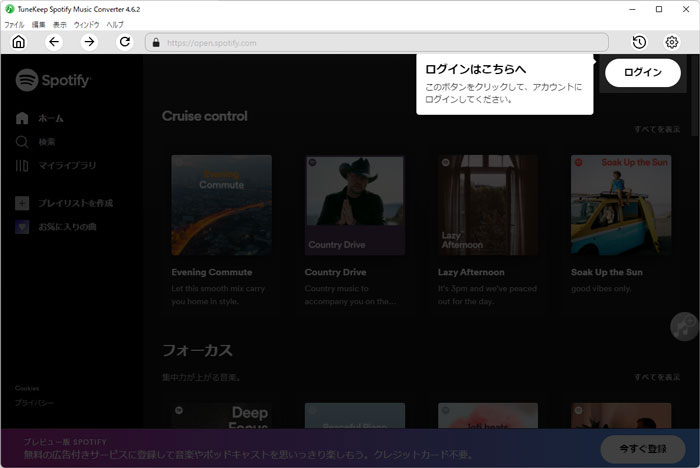Click the Home icon in the toolbar
Image resolution: width=700 pixels, height=468 pixels.
[19, 42]
